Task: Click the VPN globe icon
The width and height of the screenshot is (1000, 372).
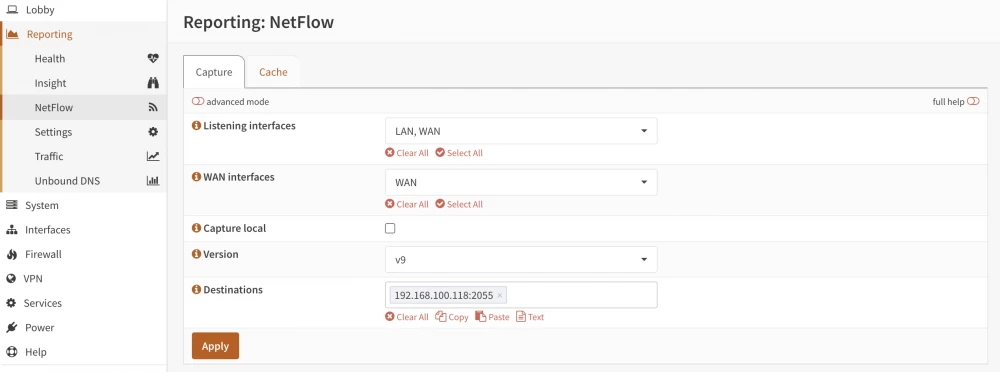Action: [11, 279]
